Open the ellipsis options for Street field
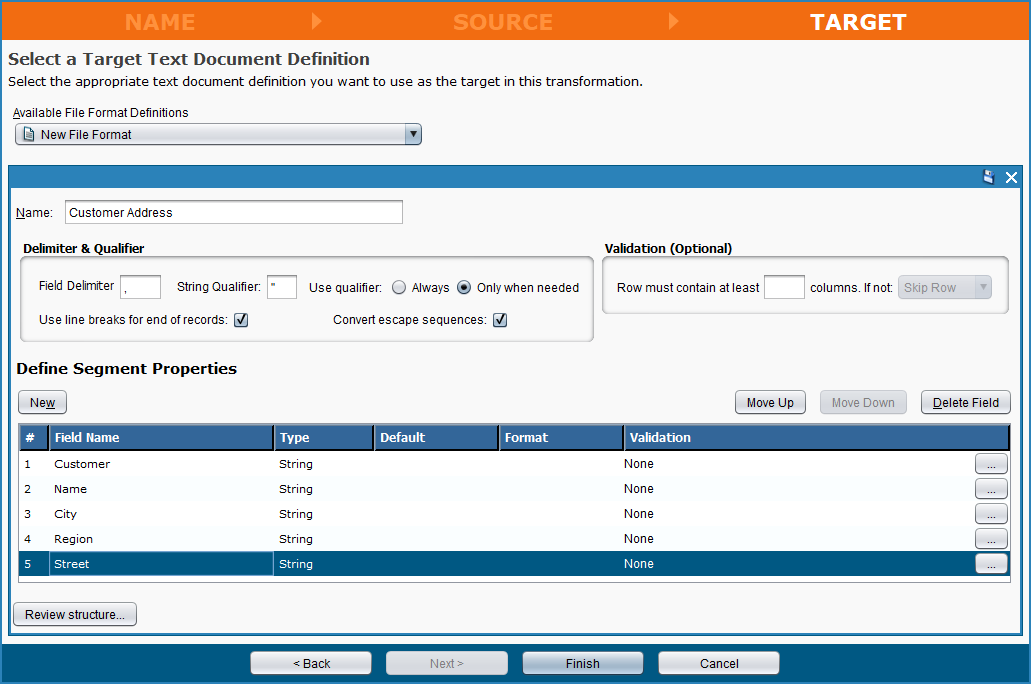The image size is (1031, 684). pos(990,564)
